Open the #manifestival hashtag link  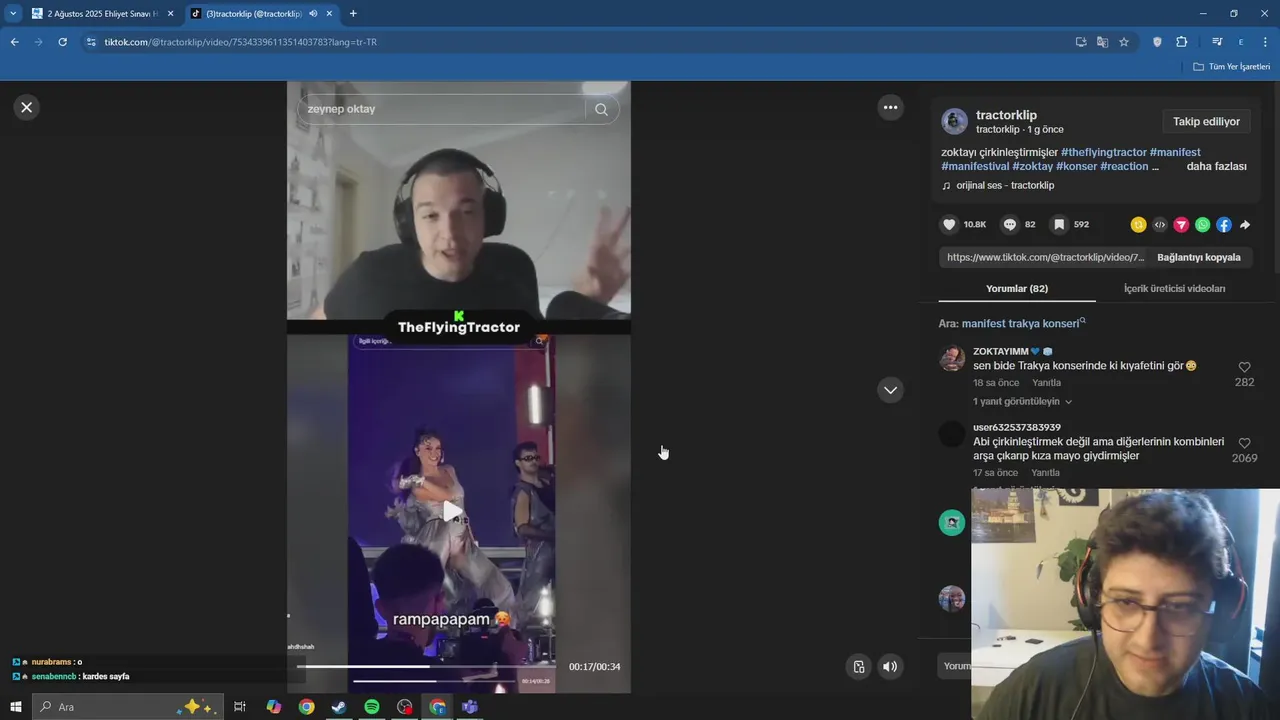click(x=975, y=166)
